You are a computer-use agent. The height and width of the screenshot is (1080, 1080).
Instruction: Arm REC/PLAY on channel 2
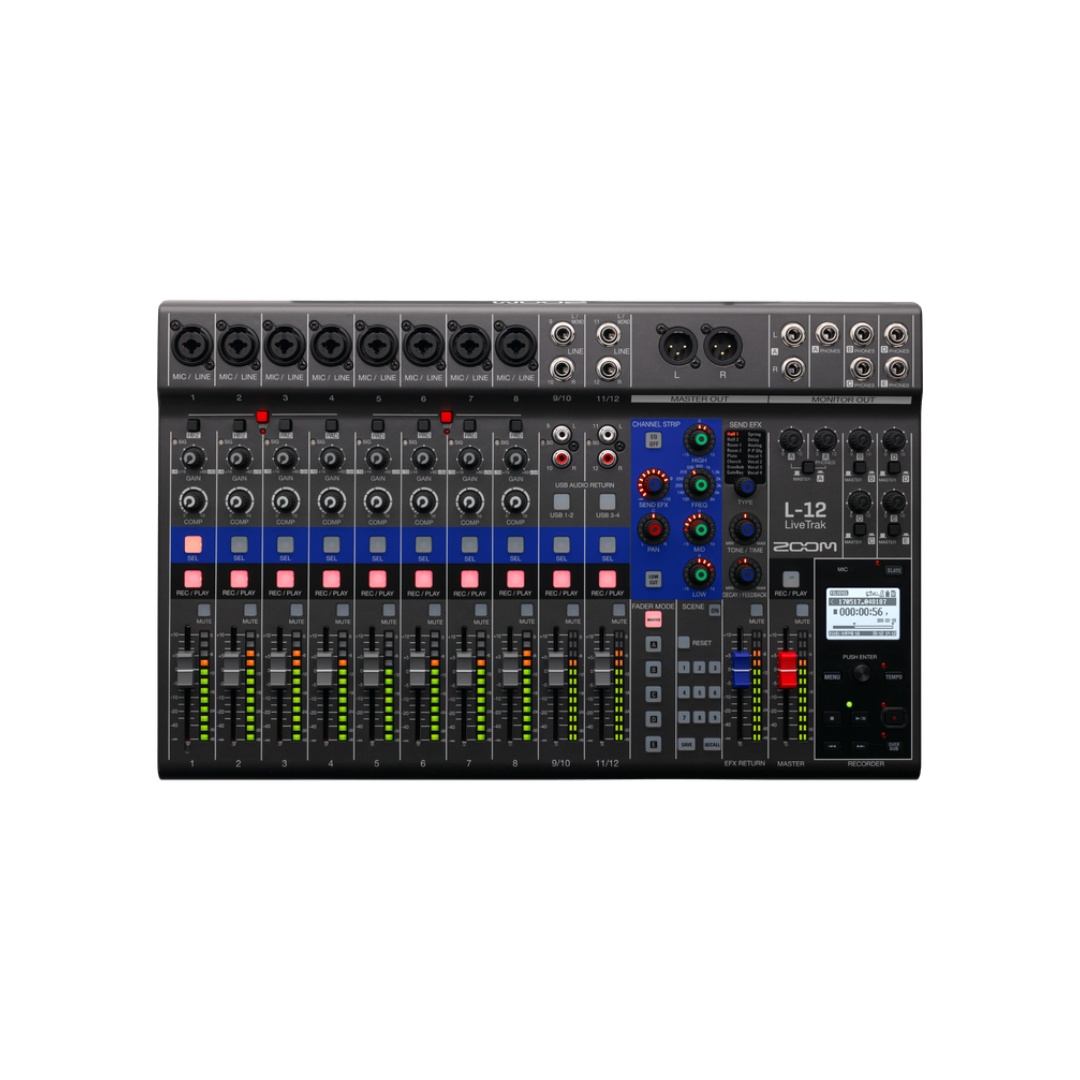[239, 579]
